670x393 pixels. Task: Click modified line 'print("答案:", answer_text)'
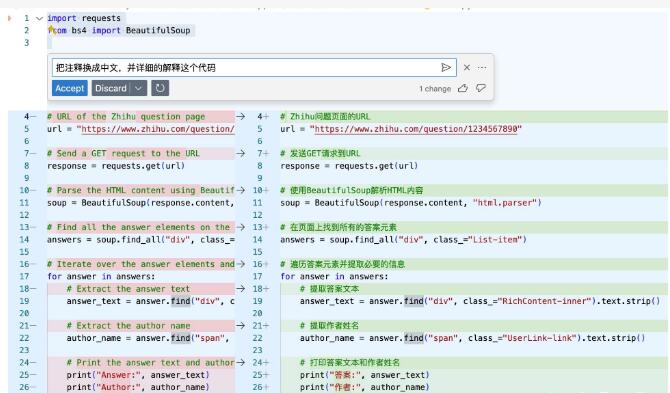364,375
